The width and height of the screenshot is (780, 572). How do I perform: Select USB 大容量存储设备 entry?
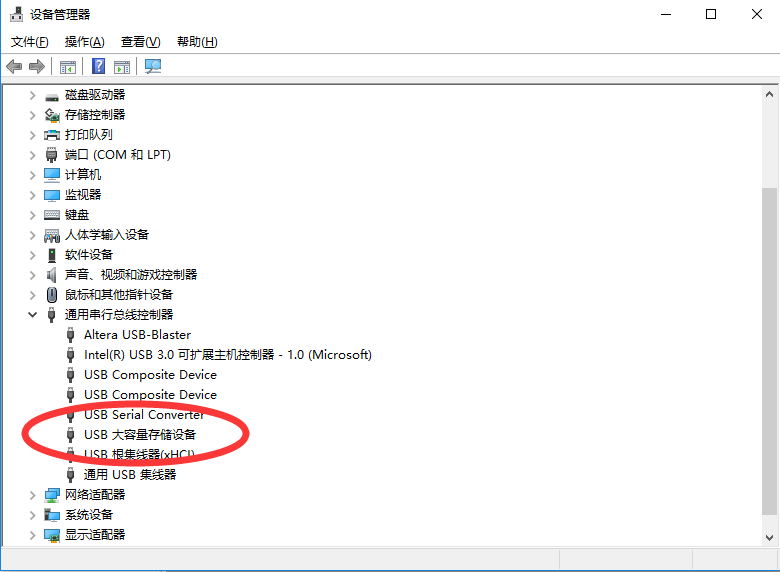pyautogui.click(x=140, y=435)
